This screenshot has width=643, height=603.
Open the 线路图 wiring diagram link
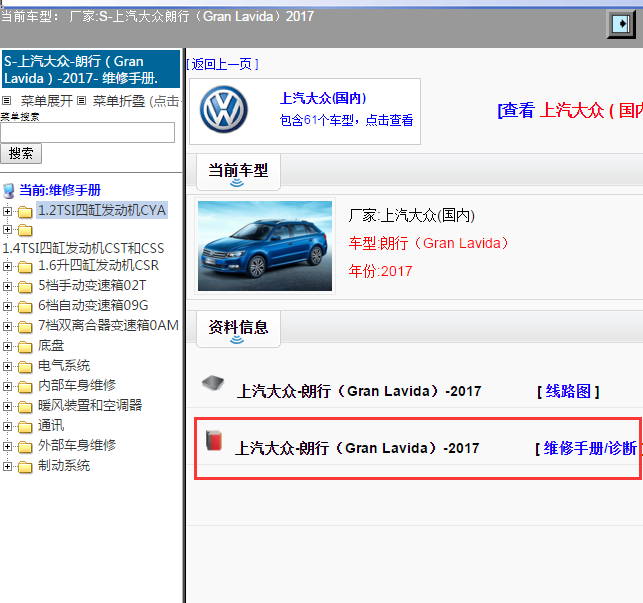click(x=568, y=391)
